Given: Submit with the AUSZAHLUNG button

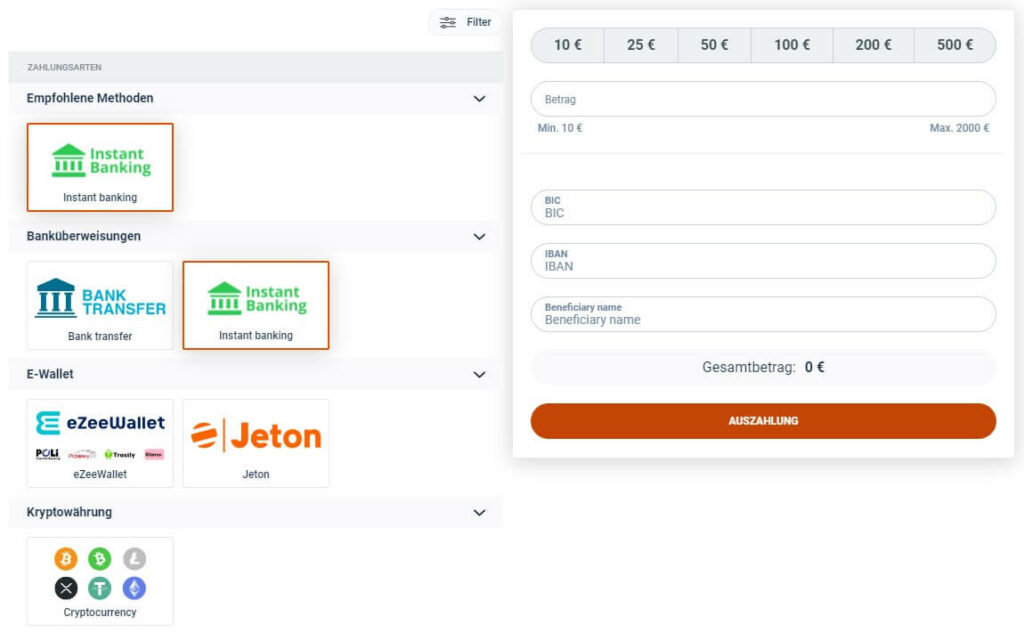Looking at the screenshot, I should point(763,421).
